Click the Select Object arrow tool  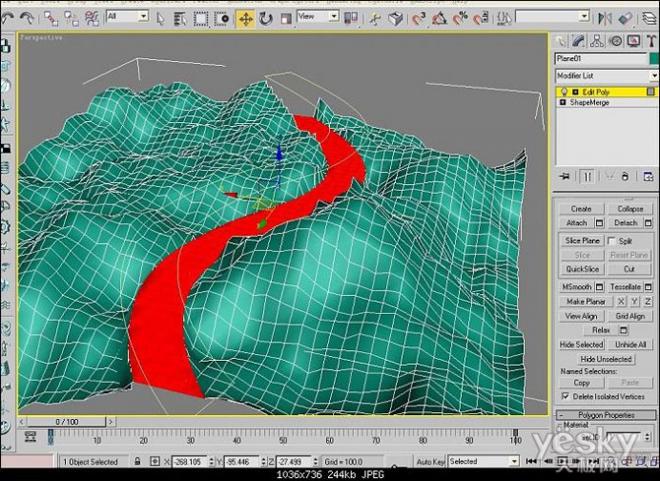(x=160, y=19)
